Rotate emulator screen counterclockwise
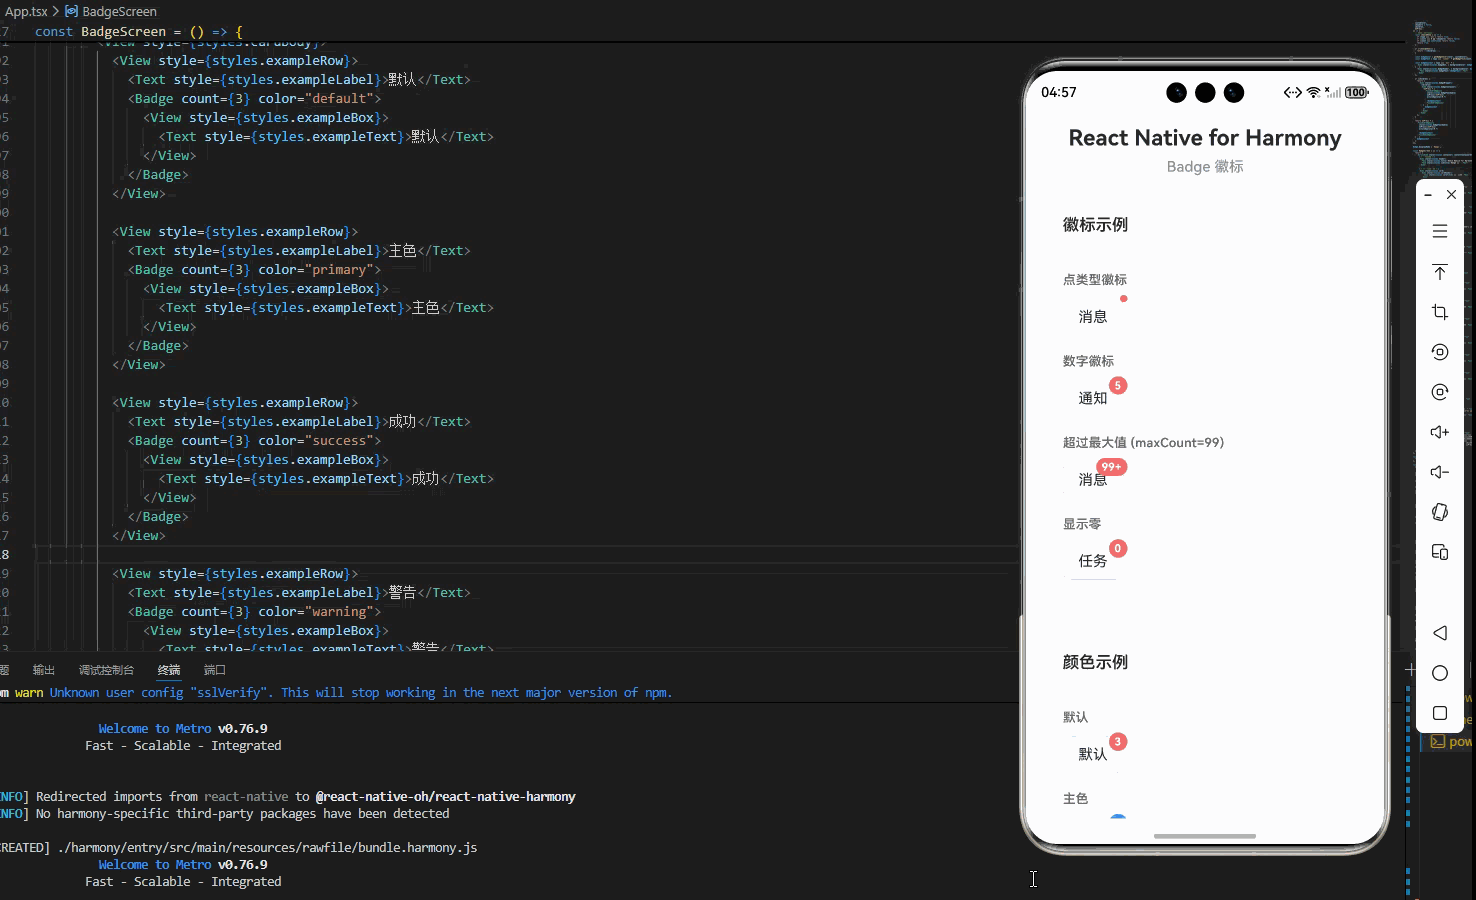Viewport: 1476px width, 900px height. (x=1440, y=352)
